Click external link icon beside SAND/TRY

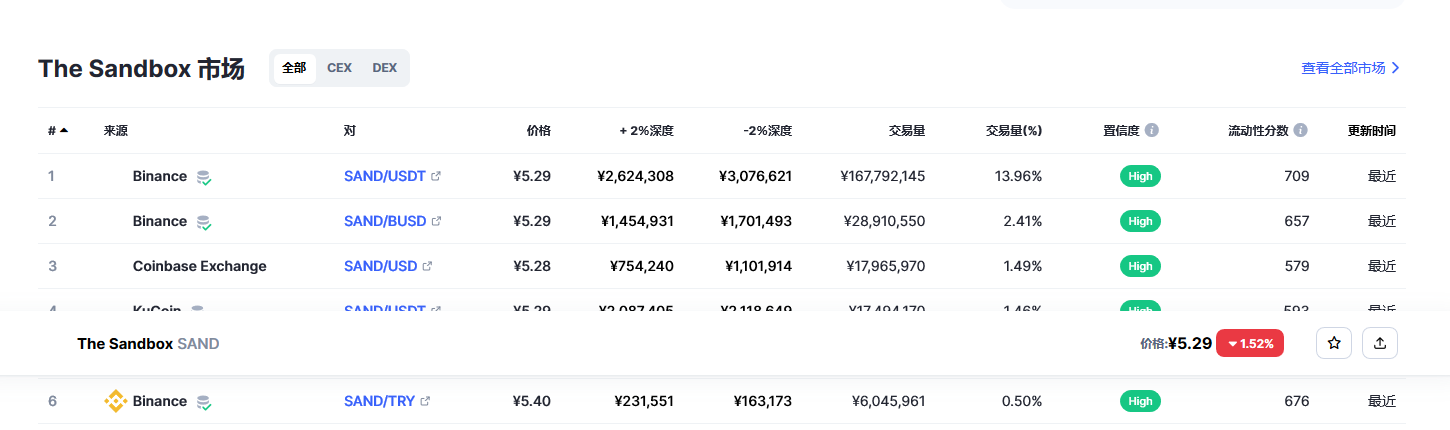(425, 401)
